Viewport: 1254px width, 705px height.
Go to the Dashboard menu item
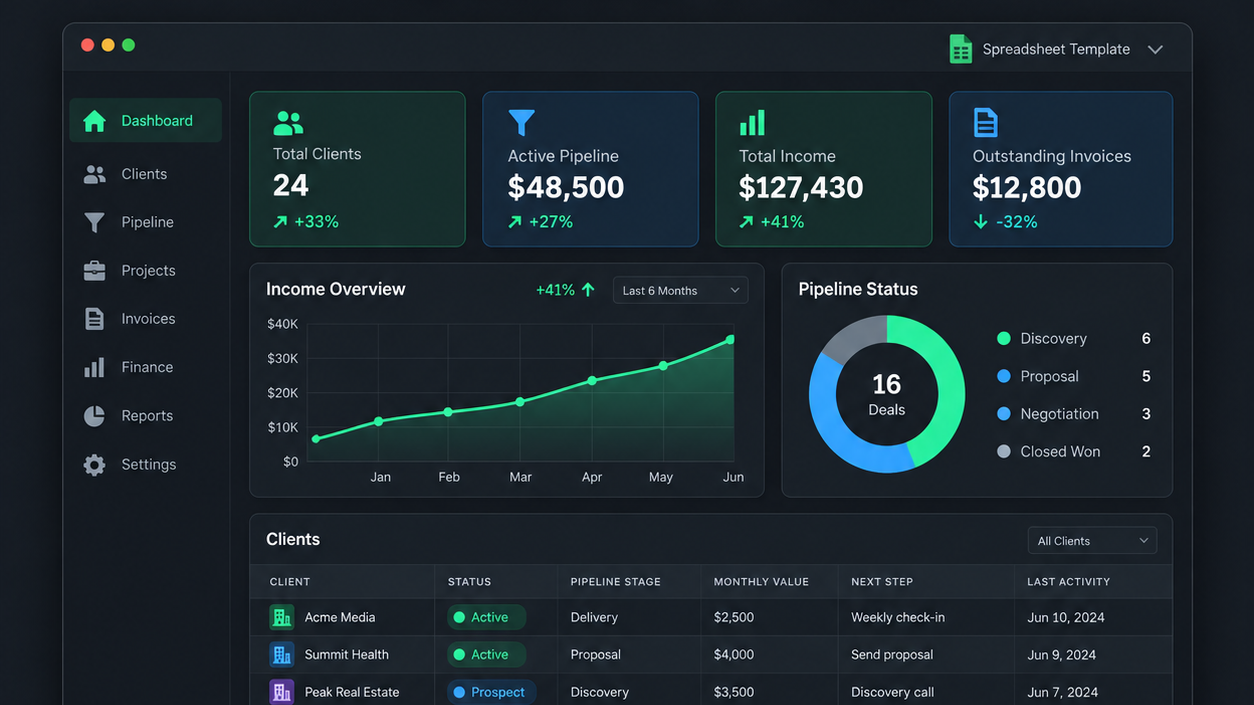point(146,121)
